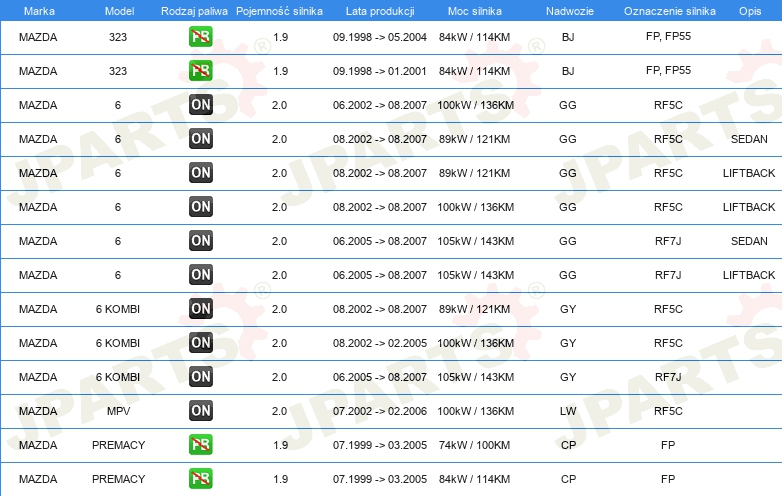Click the PB fuel icon in the 323 row ending 05.2004

tap(200, 36)
